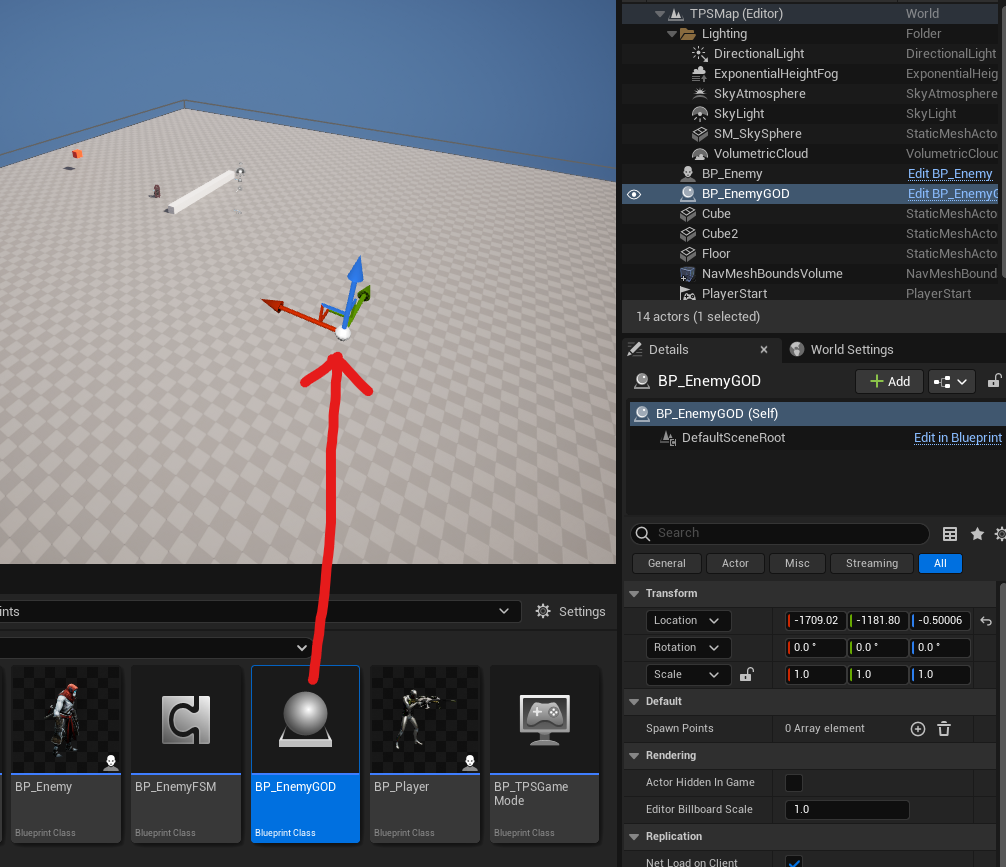The width and height of the screenshot is (1006, 867).
Task: Click the Floor static mesh icon
Action: click(x=688, y=253)
